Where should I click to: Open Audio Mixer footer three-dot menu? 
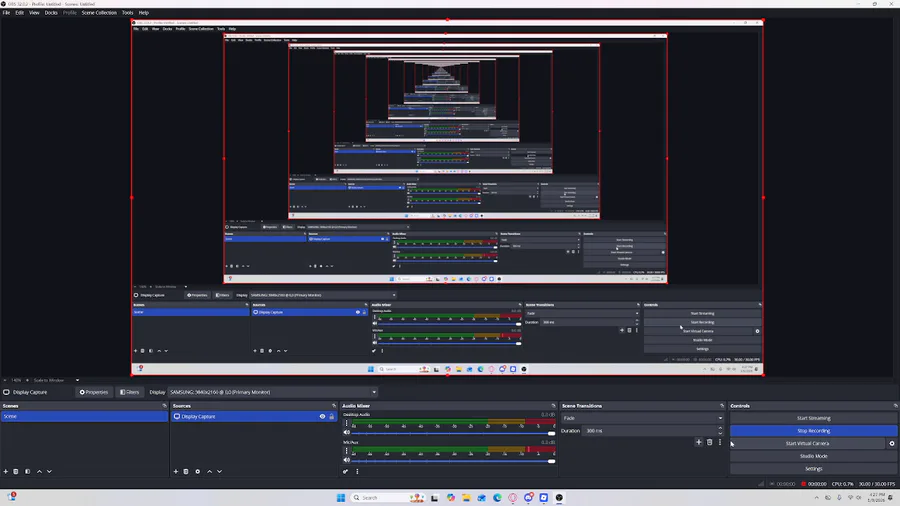pos(357,472)
